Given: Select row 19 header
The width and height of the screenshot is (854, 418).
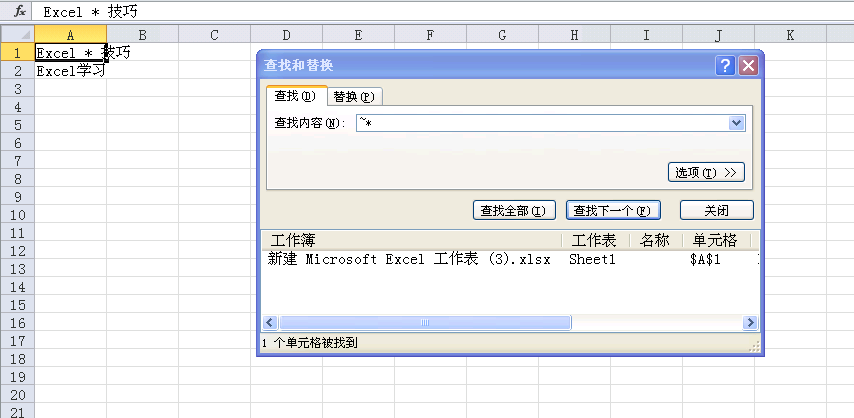Looking at the screenshot, I should [17, 377].
